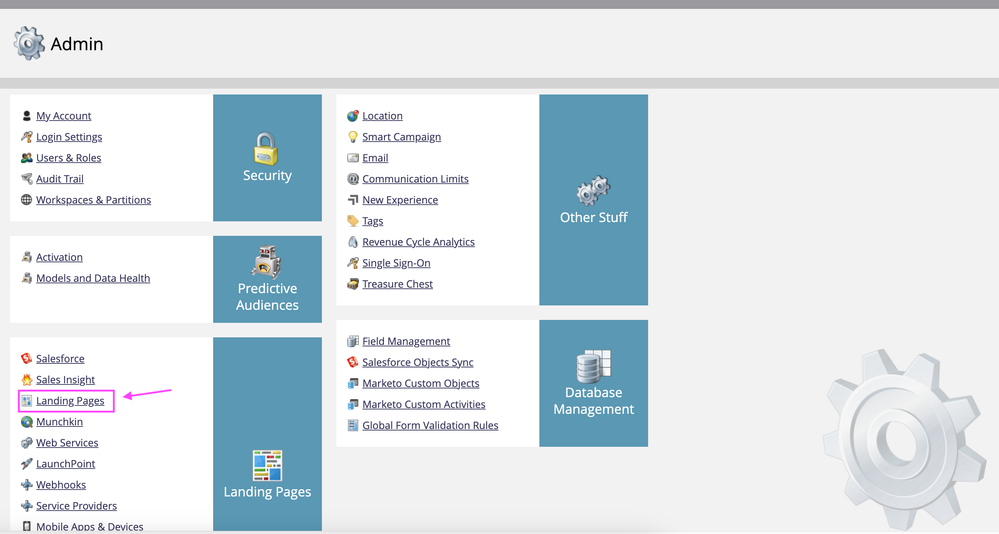Click the Models and Data Health icon
Screen dimensions: 999x534
26,278
